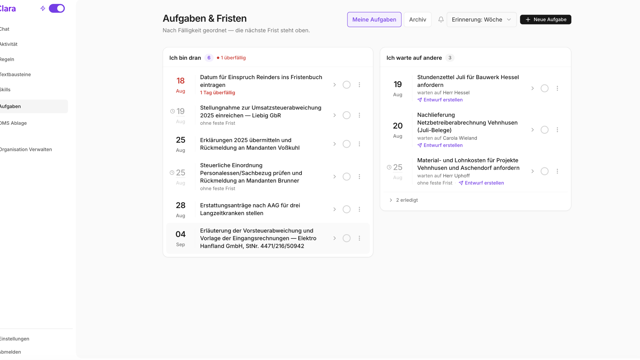Open task Erstattungsanträge nach AAG
This screenshot has width=640, height=360.
(250, 209)
